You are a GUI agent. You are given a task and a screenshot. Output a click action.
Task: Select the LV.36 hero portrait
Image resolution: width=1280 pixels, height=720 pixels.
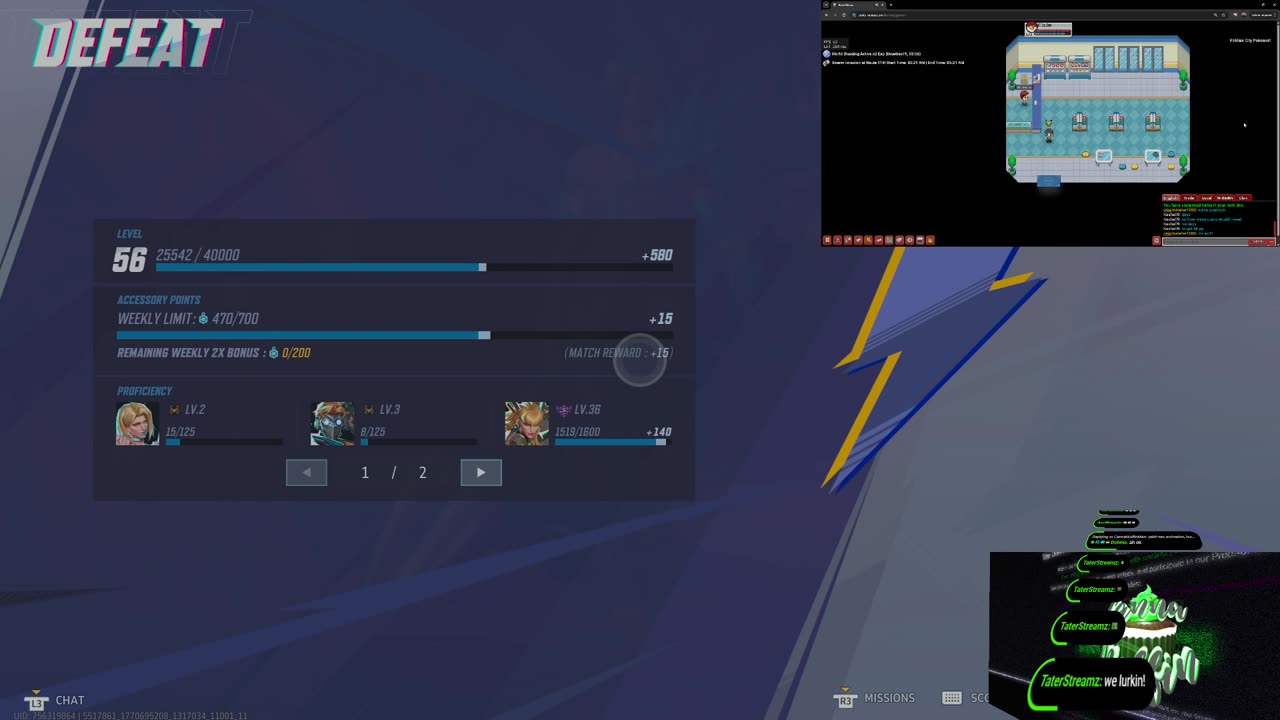[526, 423]
